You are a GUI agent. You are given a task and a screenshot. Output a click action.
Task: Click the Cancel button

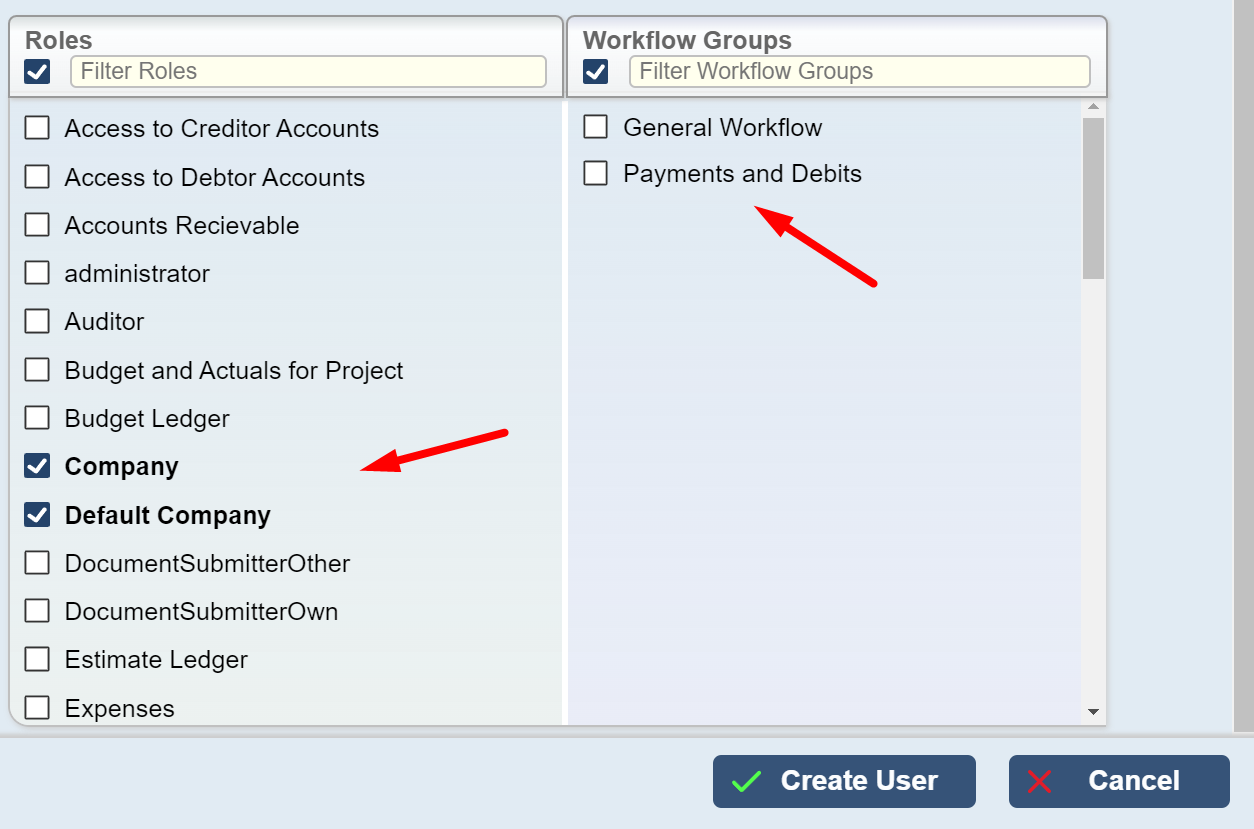(1118, 781)
